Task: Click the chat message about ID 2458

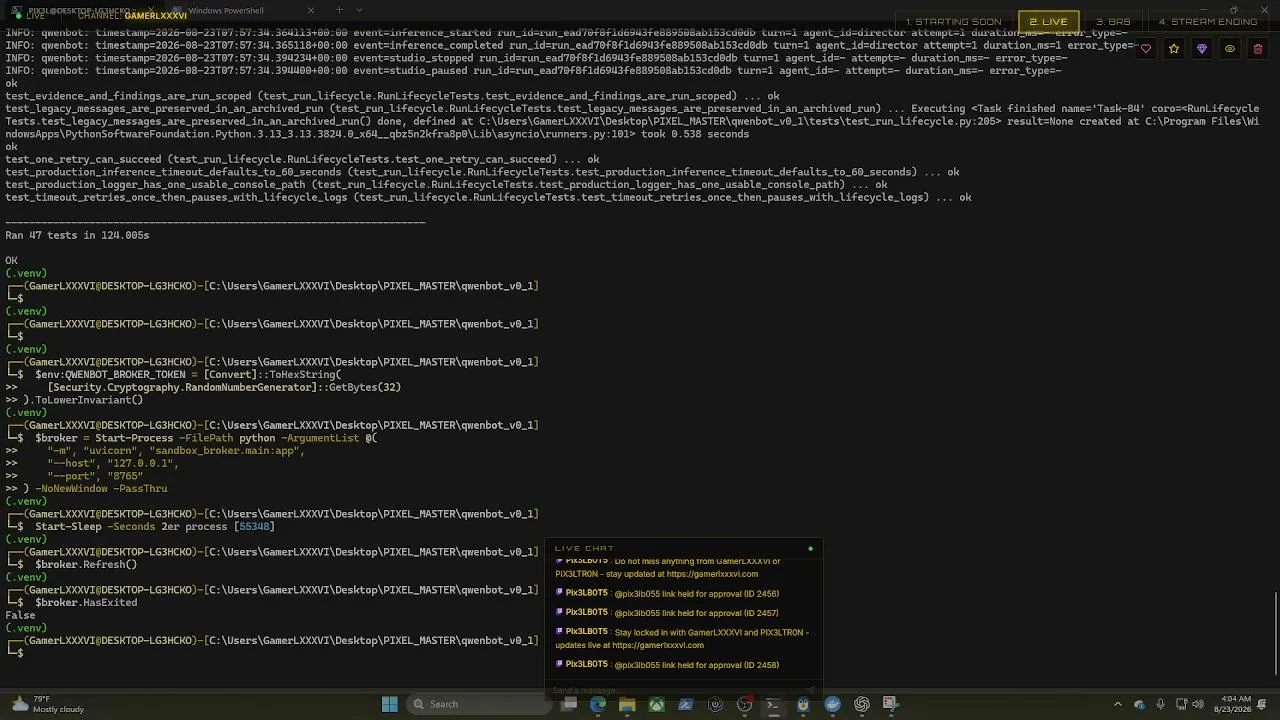Action: coord(667,665)
